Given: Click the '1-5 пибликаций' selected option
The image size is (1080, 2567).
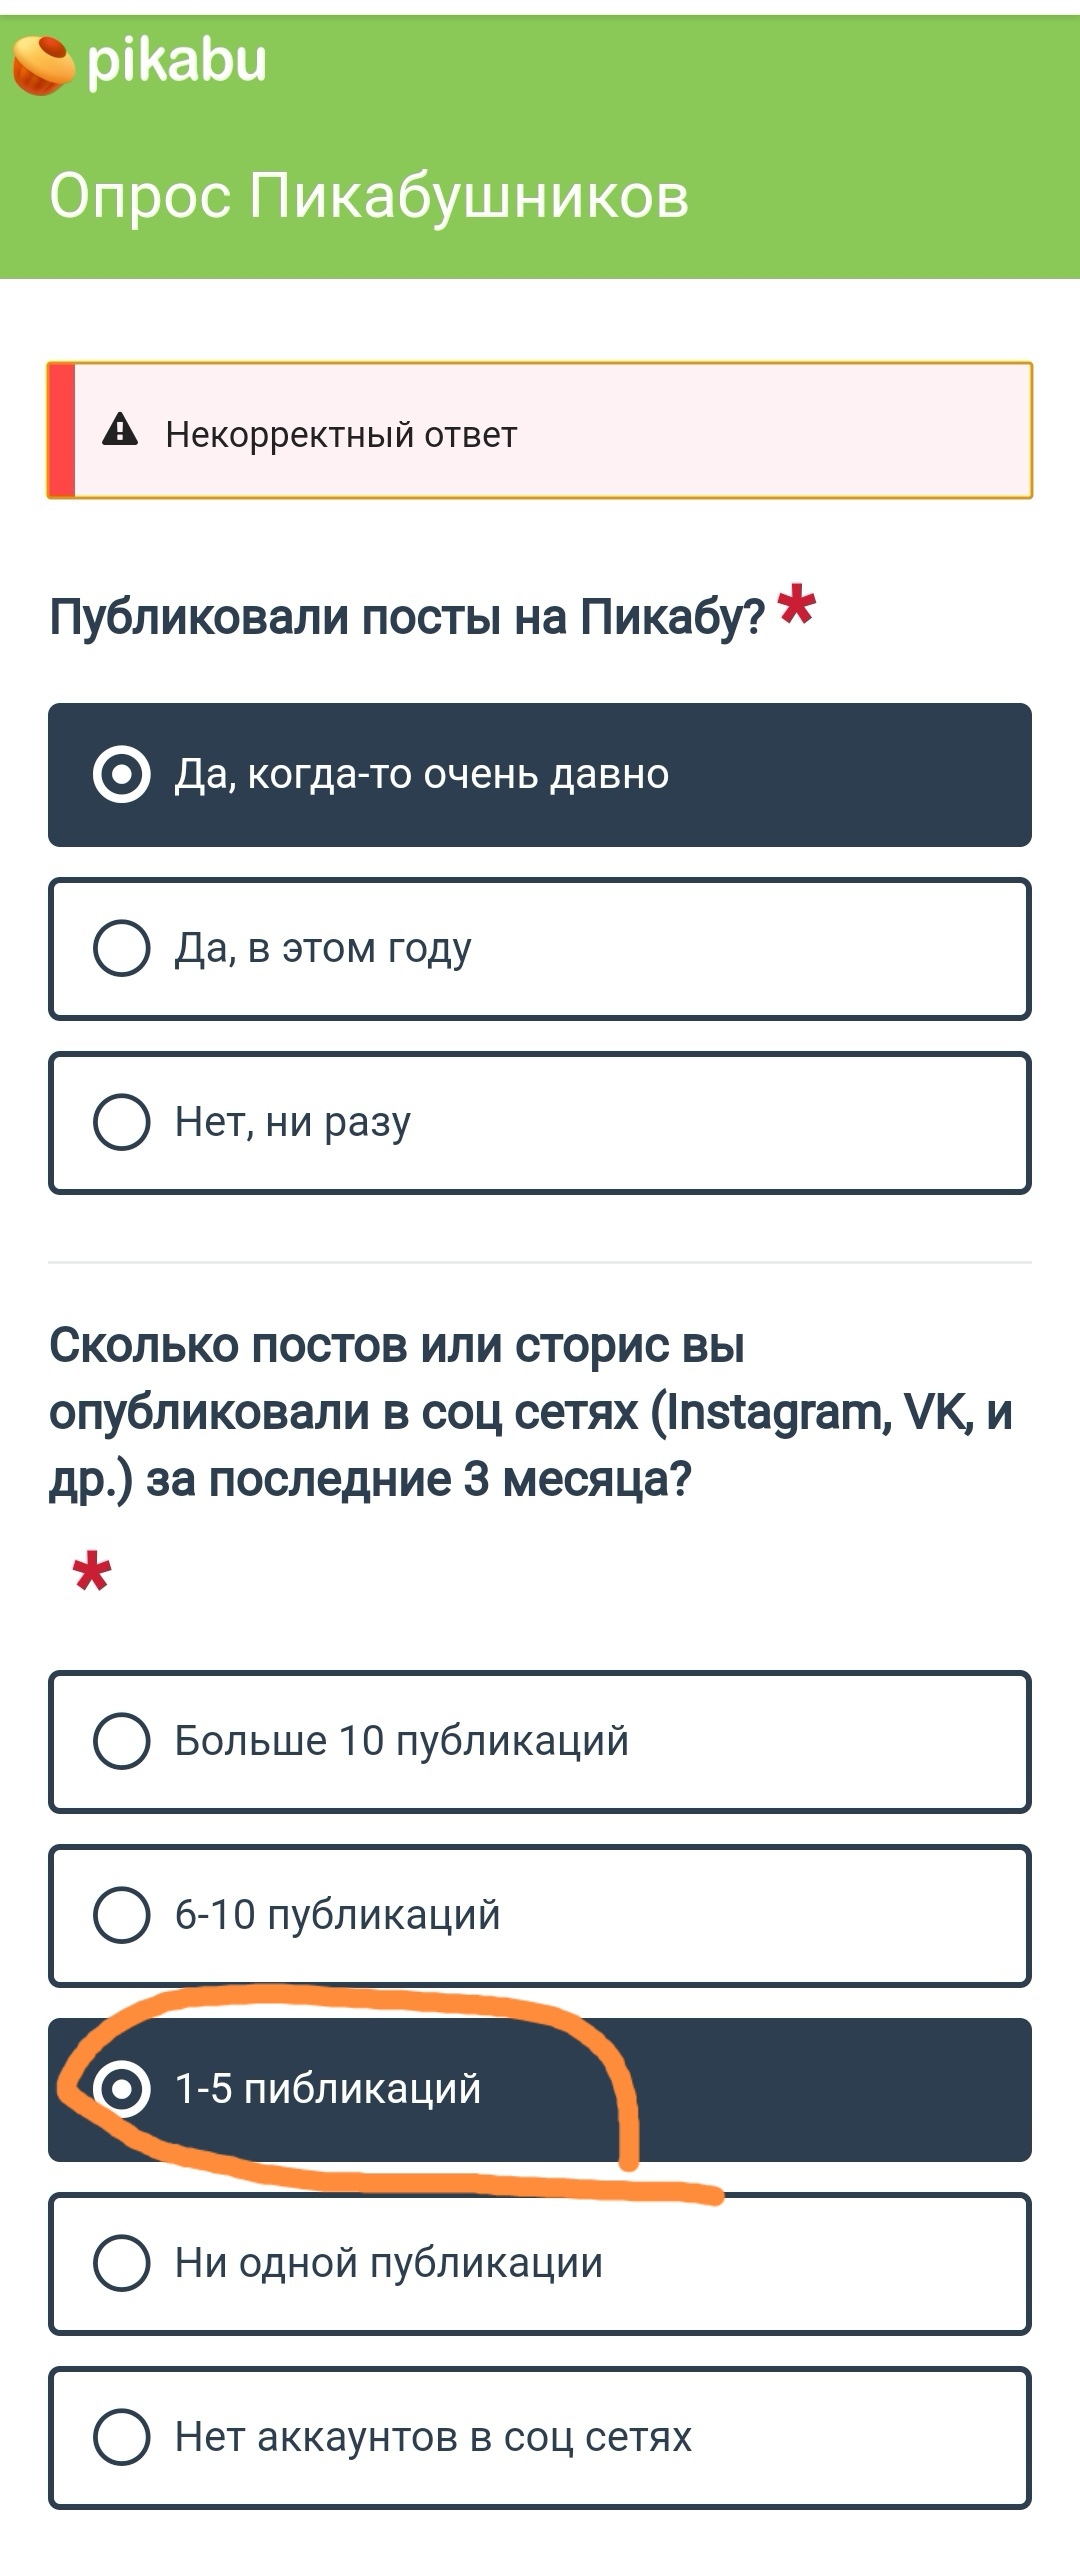Looking at the screenshot, I should pos(540,2090).
